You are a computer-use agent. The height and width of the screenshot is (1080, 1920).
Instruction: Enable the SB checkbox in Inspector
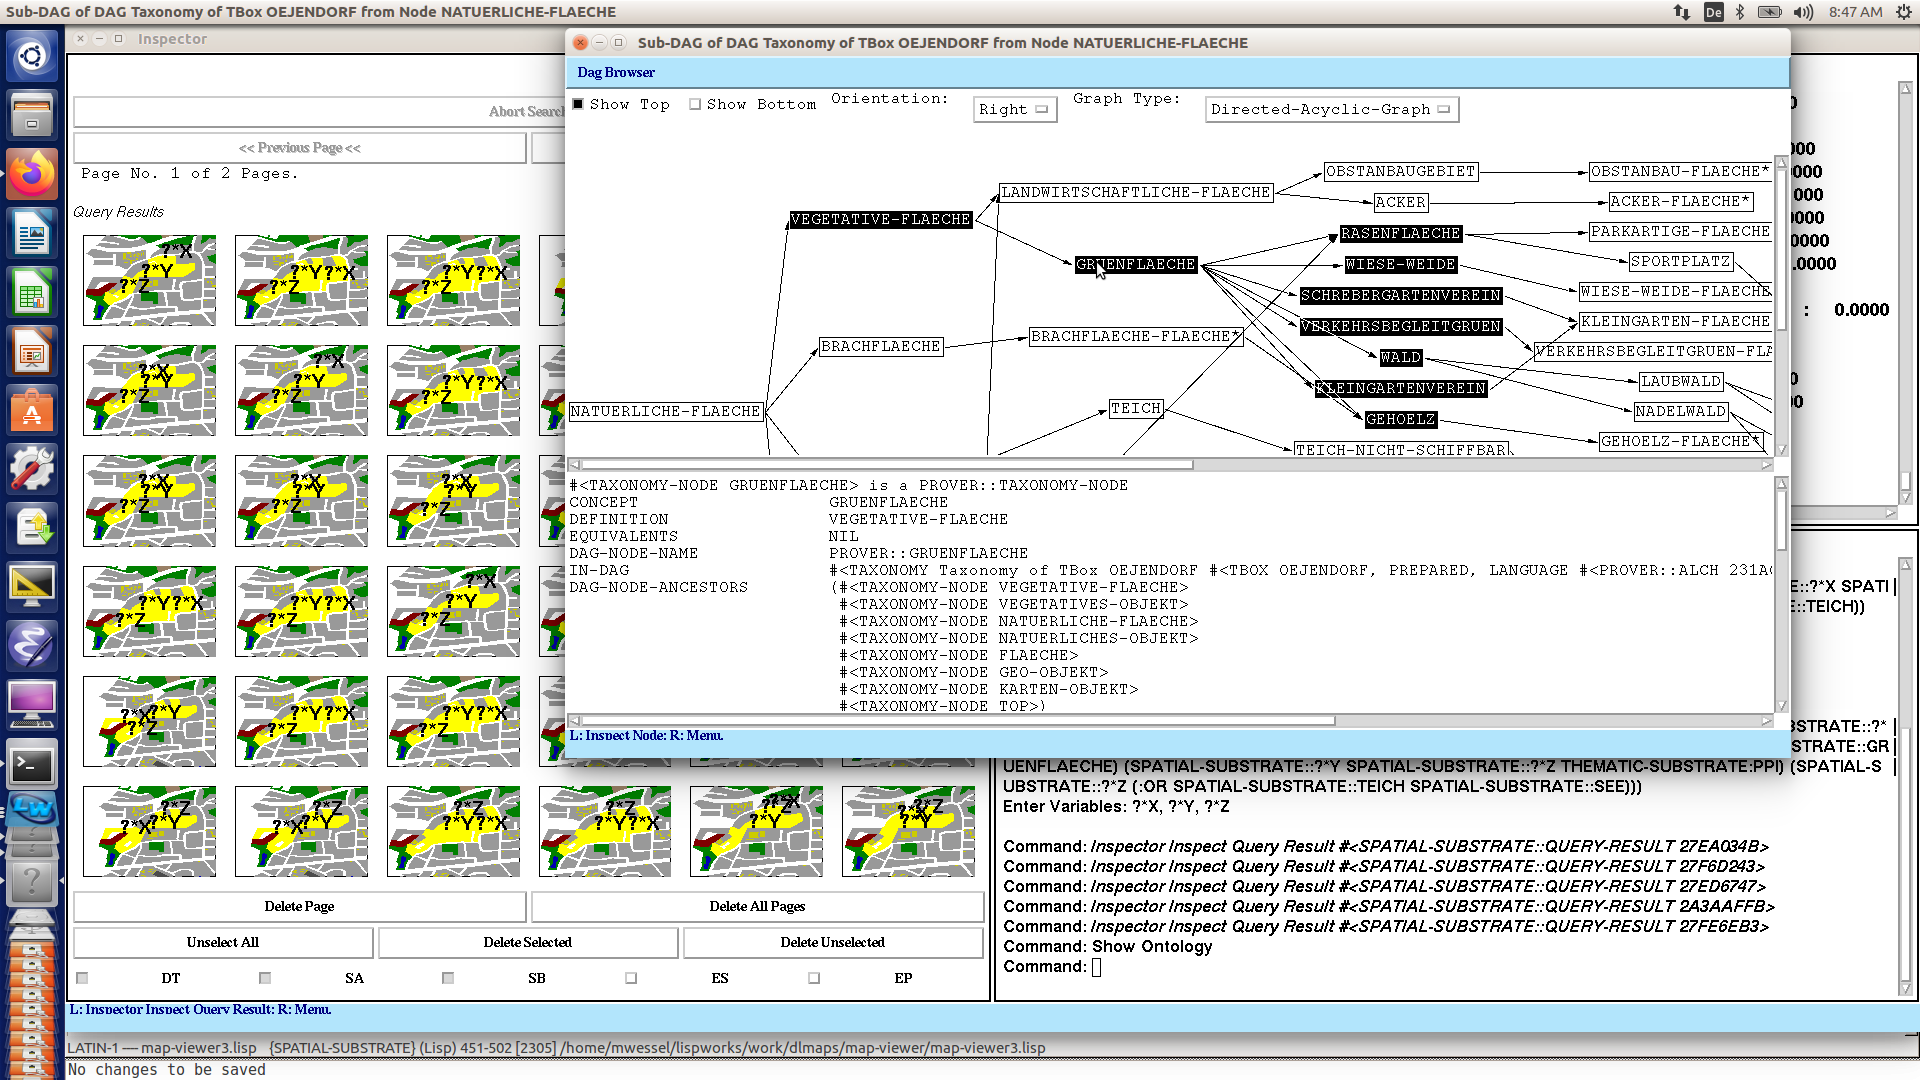click(x=448, y=978)
